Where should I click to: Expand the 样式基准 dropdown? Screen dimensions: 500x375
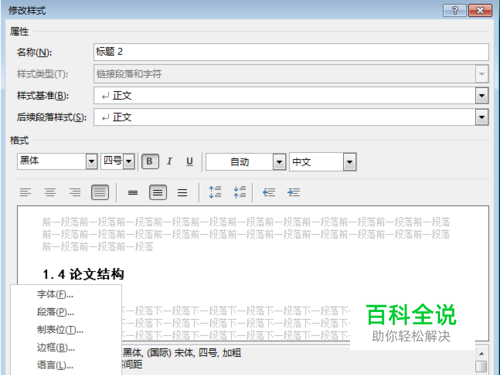point(482,96)
